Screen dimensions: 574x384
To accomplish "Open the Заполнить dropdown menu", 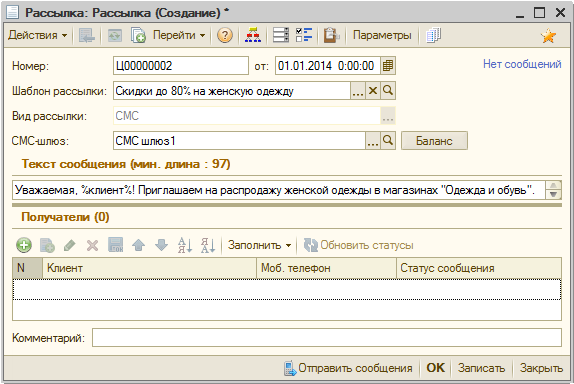I will pyautogui.click(x=259, y=245).
